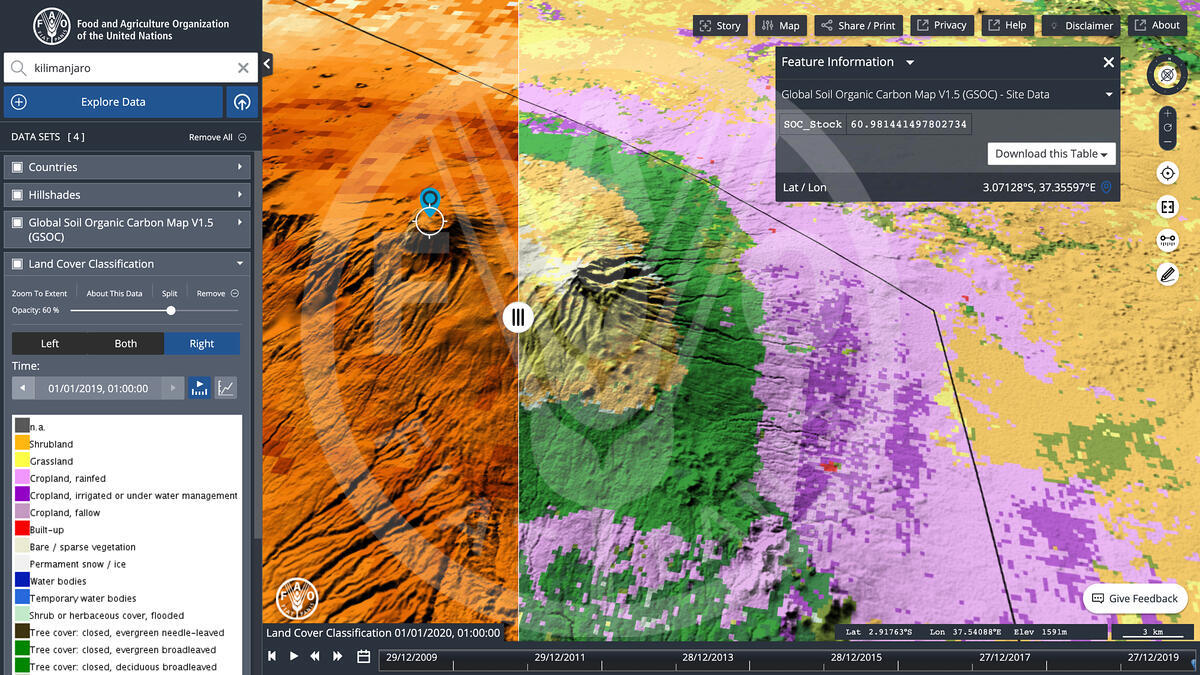Screen dimensions: 1200x675
Task: Click the split-screen divider handle
Action: coord(517,318)
